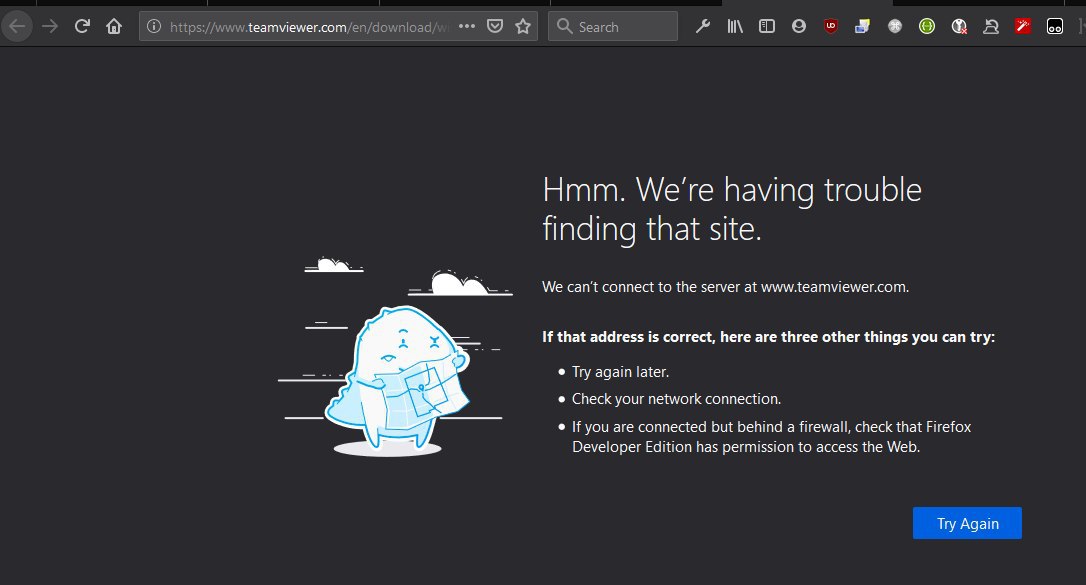Open the Library bookshelf icon
The width and height of the screenshot is (1086, 585).
pos(735,27)
